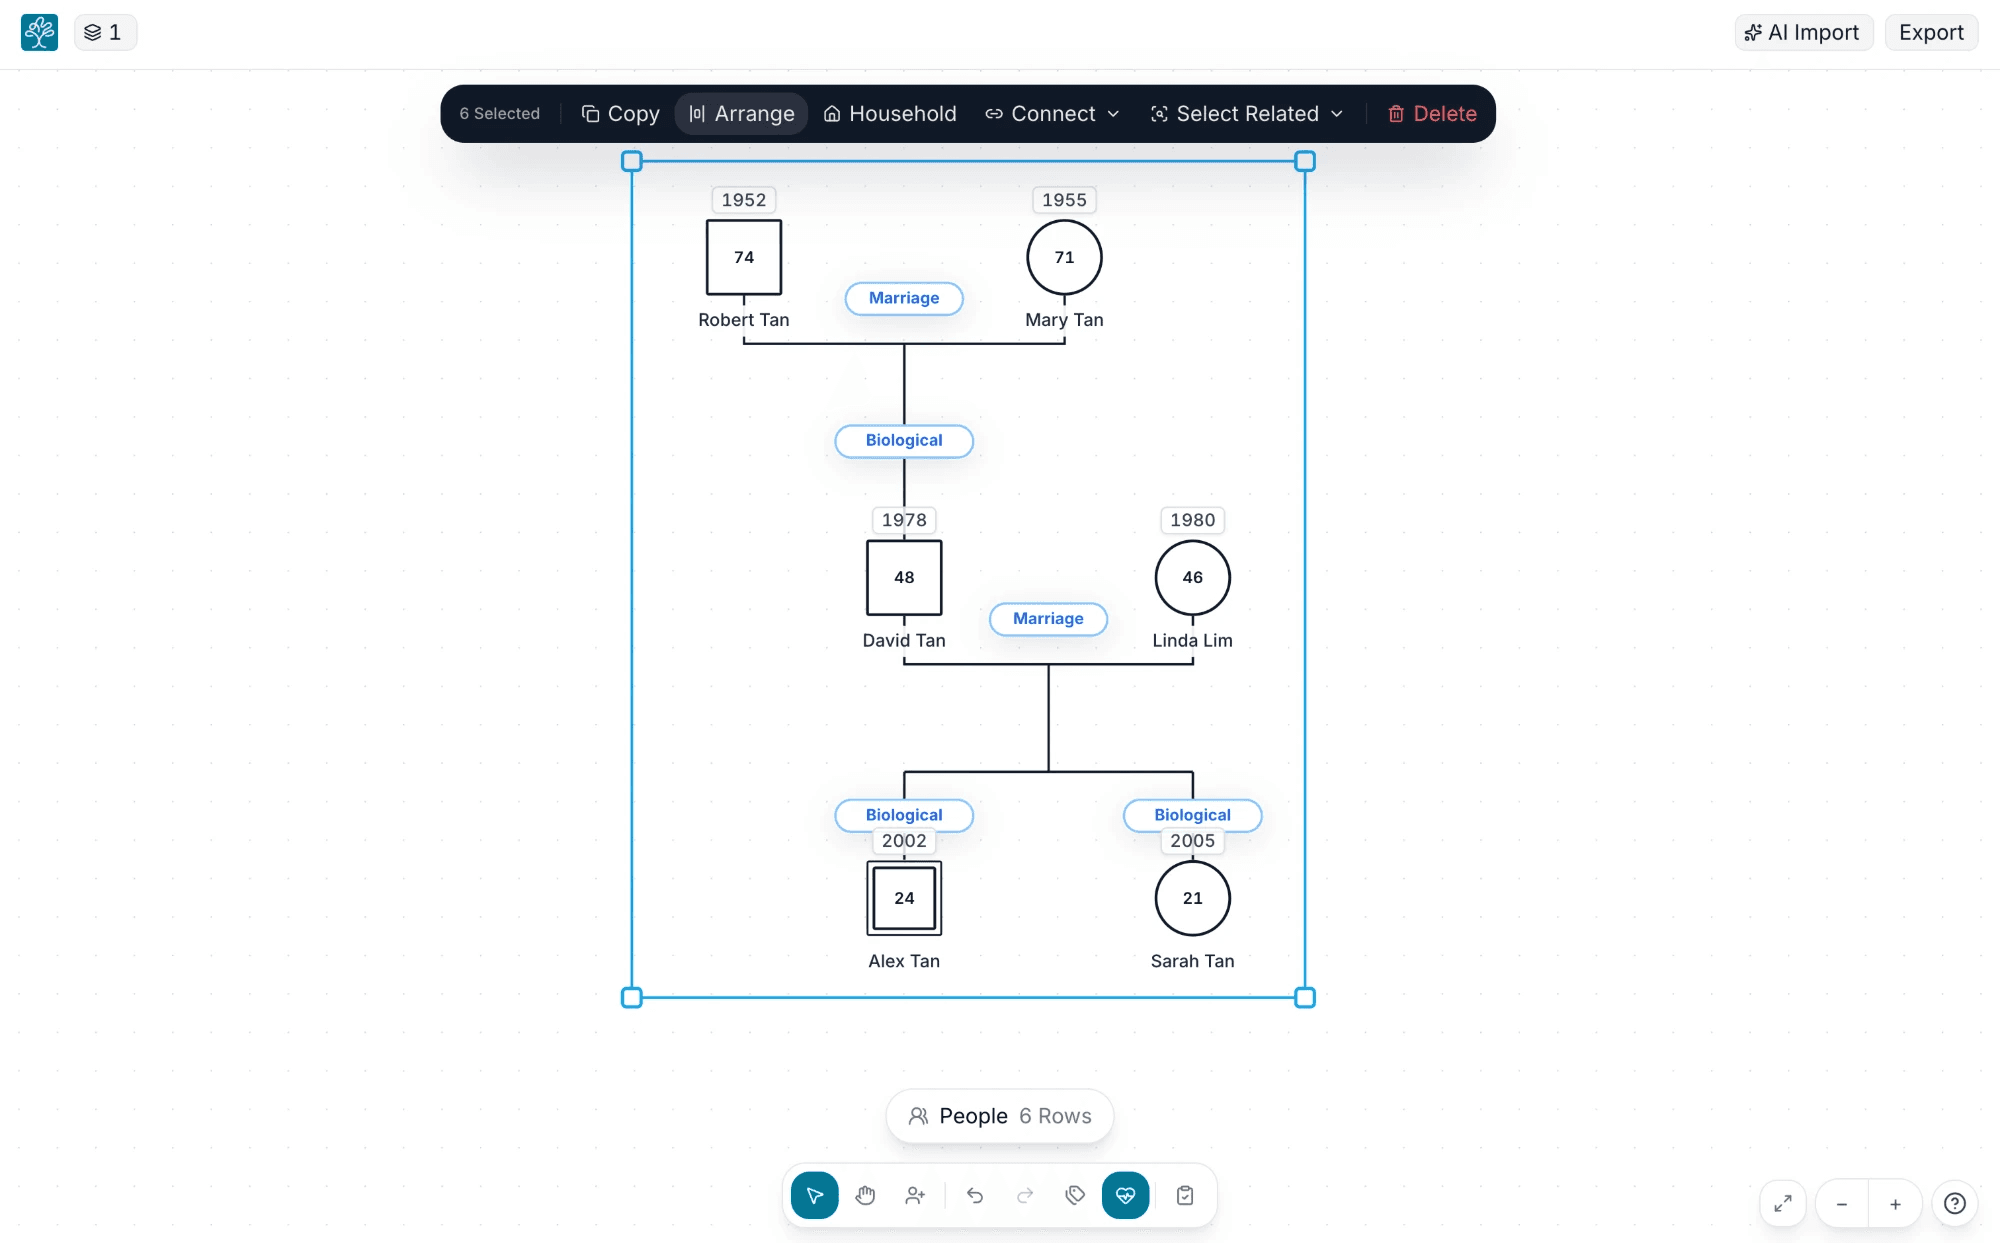Click the 2002 birth year tag
Image resolution: width=2000 pixels, height=1243 pixels.
pyautogui.click(x=904, y=841)
